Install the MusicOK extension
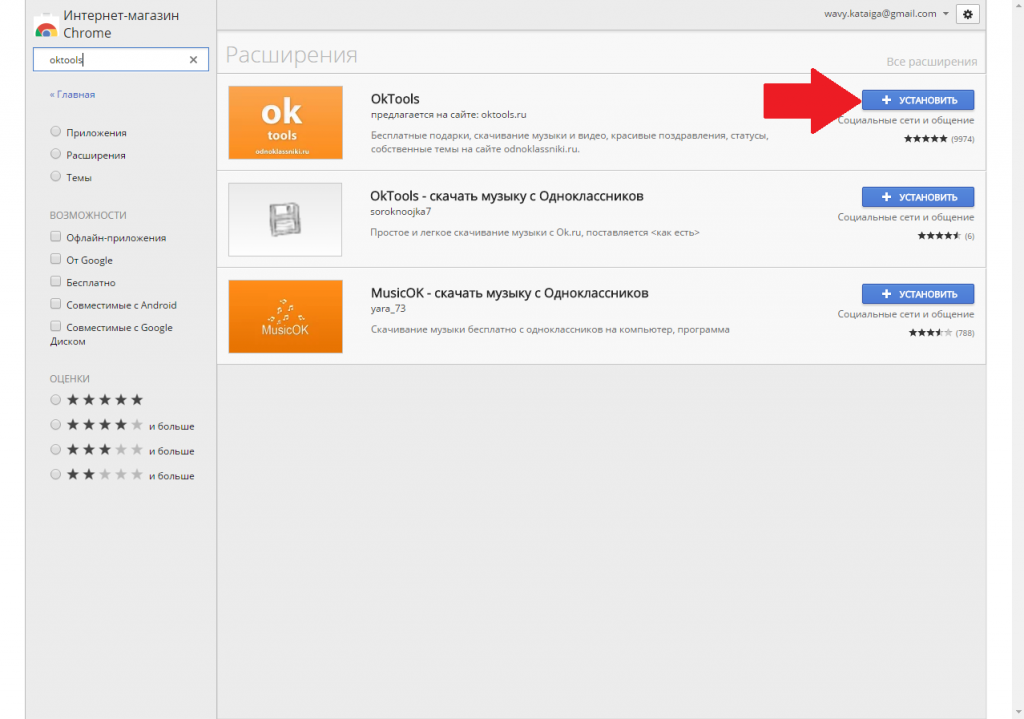 (x=917, y=294)
